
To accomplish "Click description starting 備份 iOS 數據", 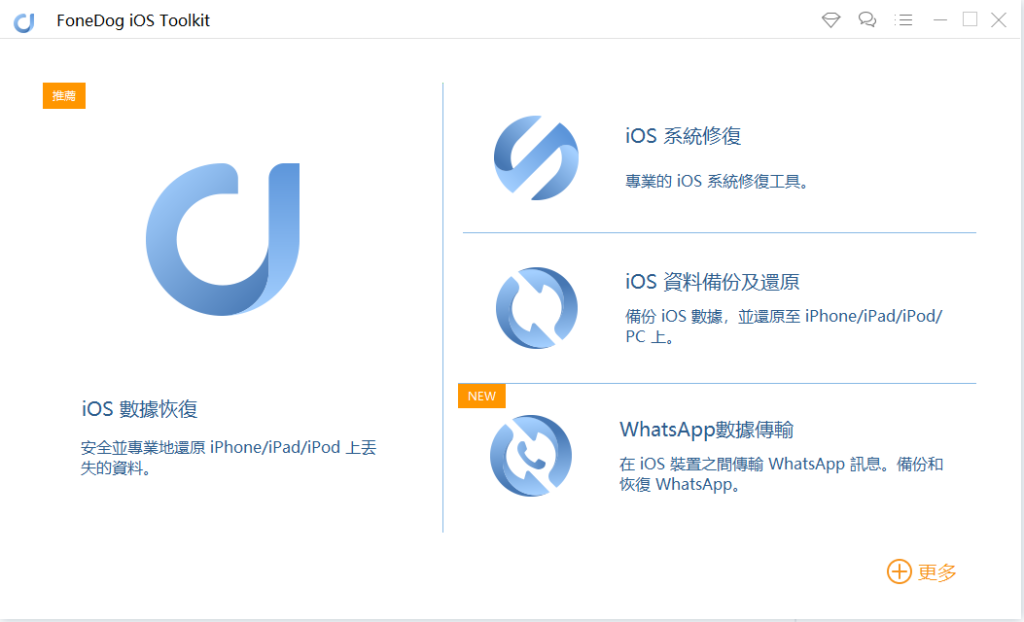I will [x=784, y=326].
